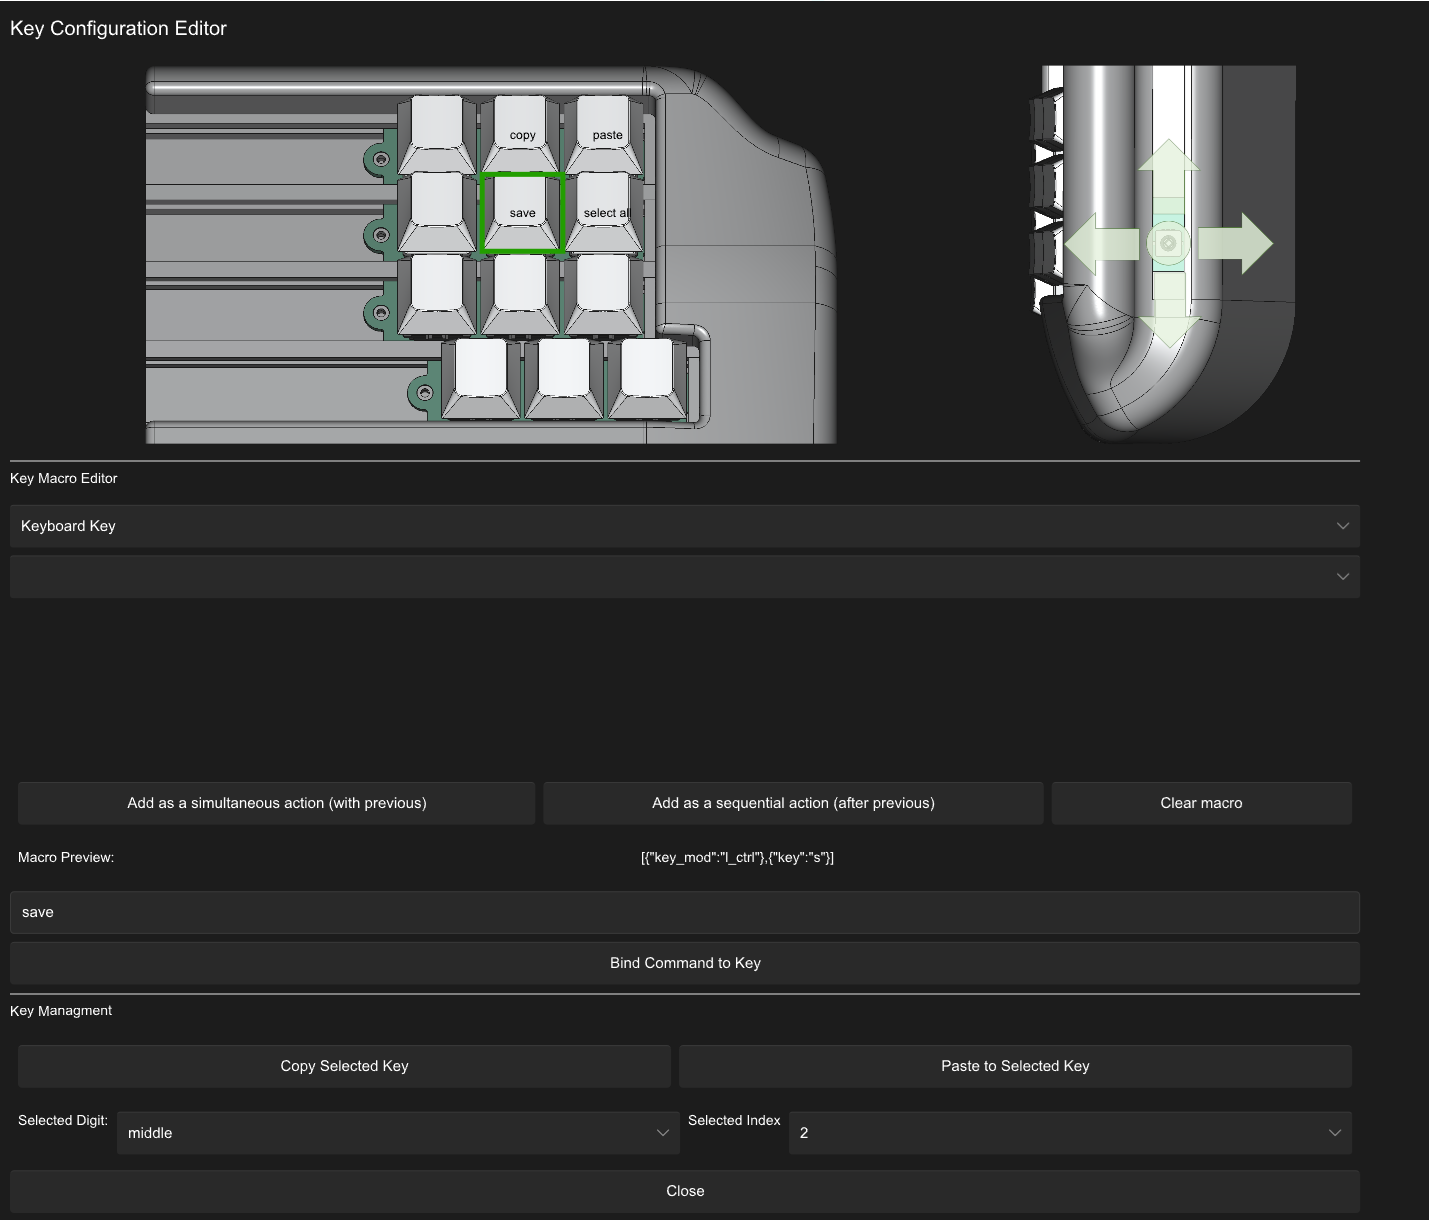Click the 'Key Managment' heading

[61, 1010]
